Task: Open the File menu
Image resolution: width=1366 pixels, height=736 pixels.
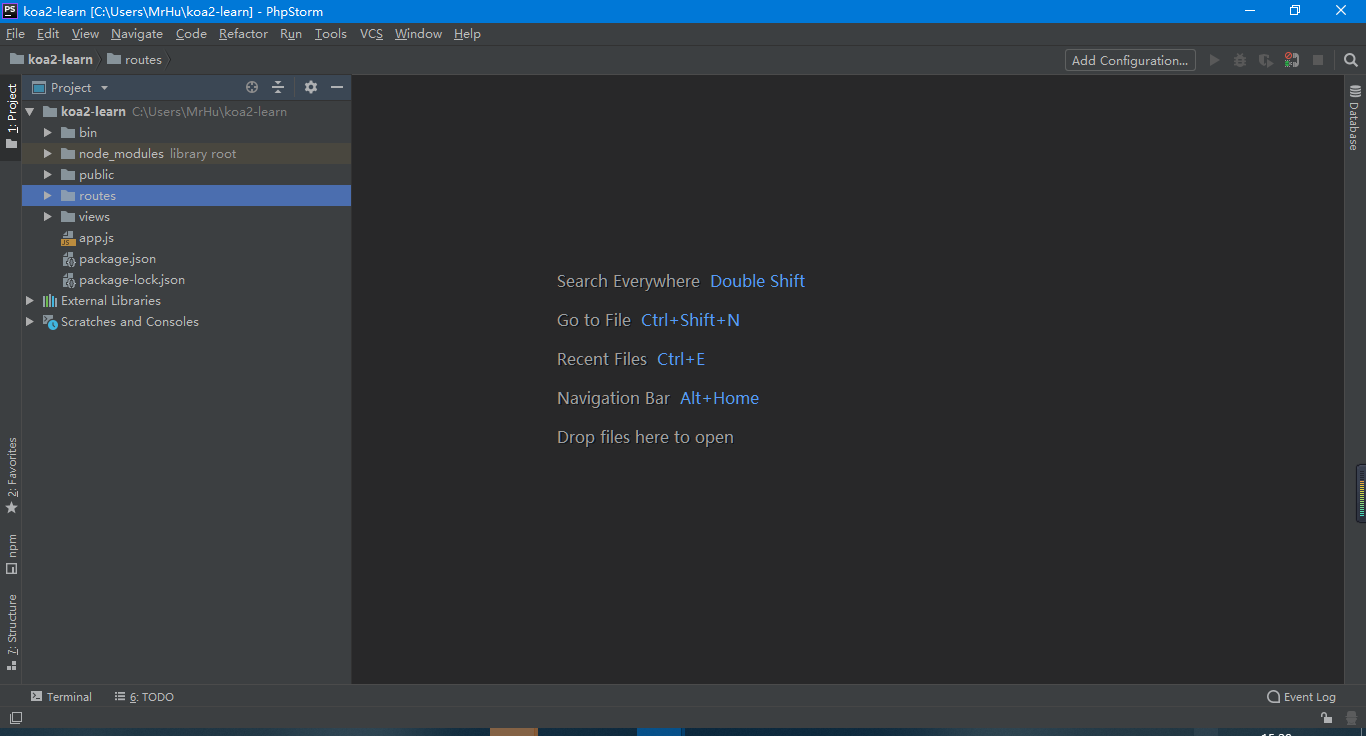Action: click(15, 34)
